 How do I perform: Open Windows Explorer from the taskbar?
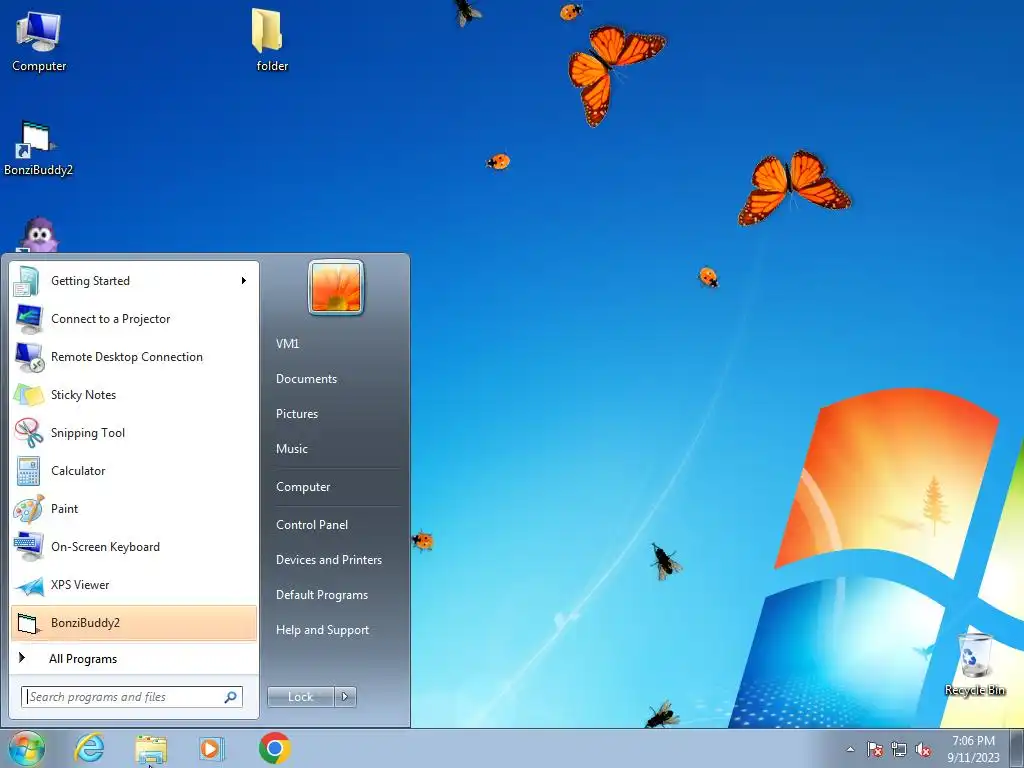151,750
